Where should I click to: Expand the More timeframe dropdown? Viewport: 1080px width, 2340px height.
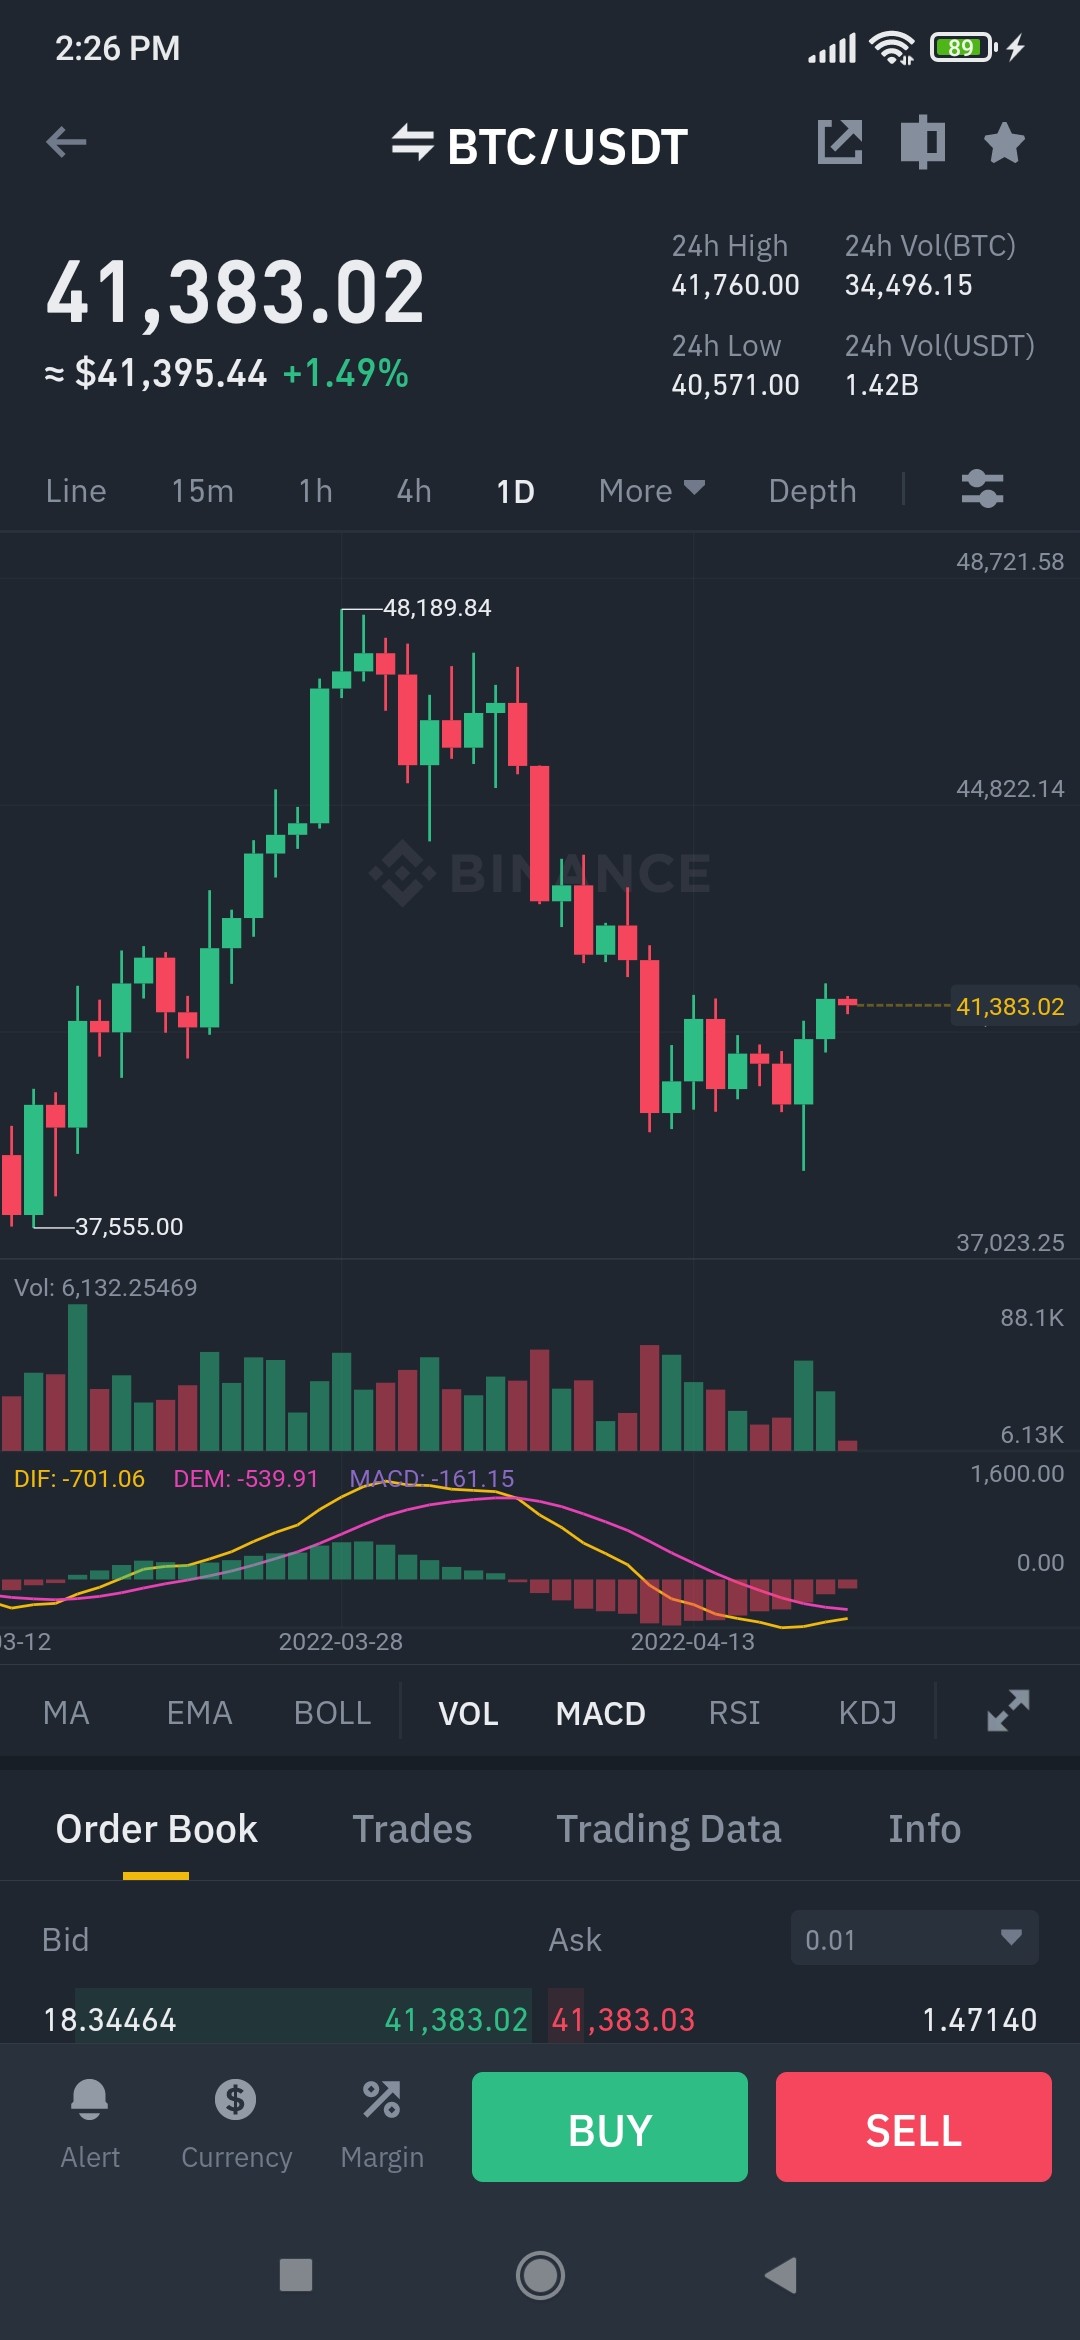pos(652,490)
